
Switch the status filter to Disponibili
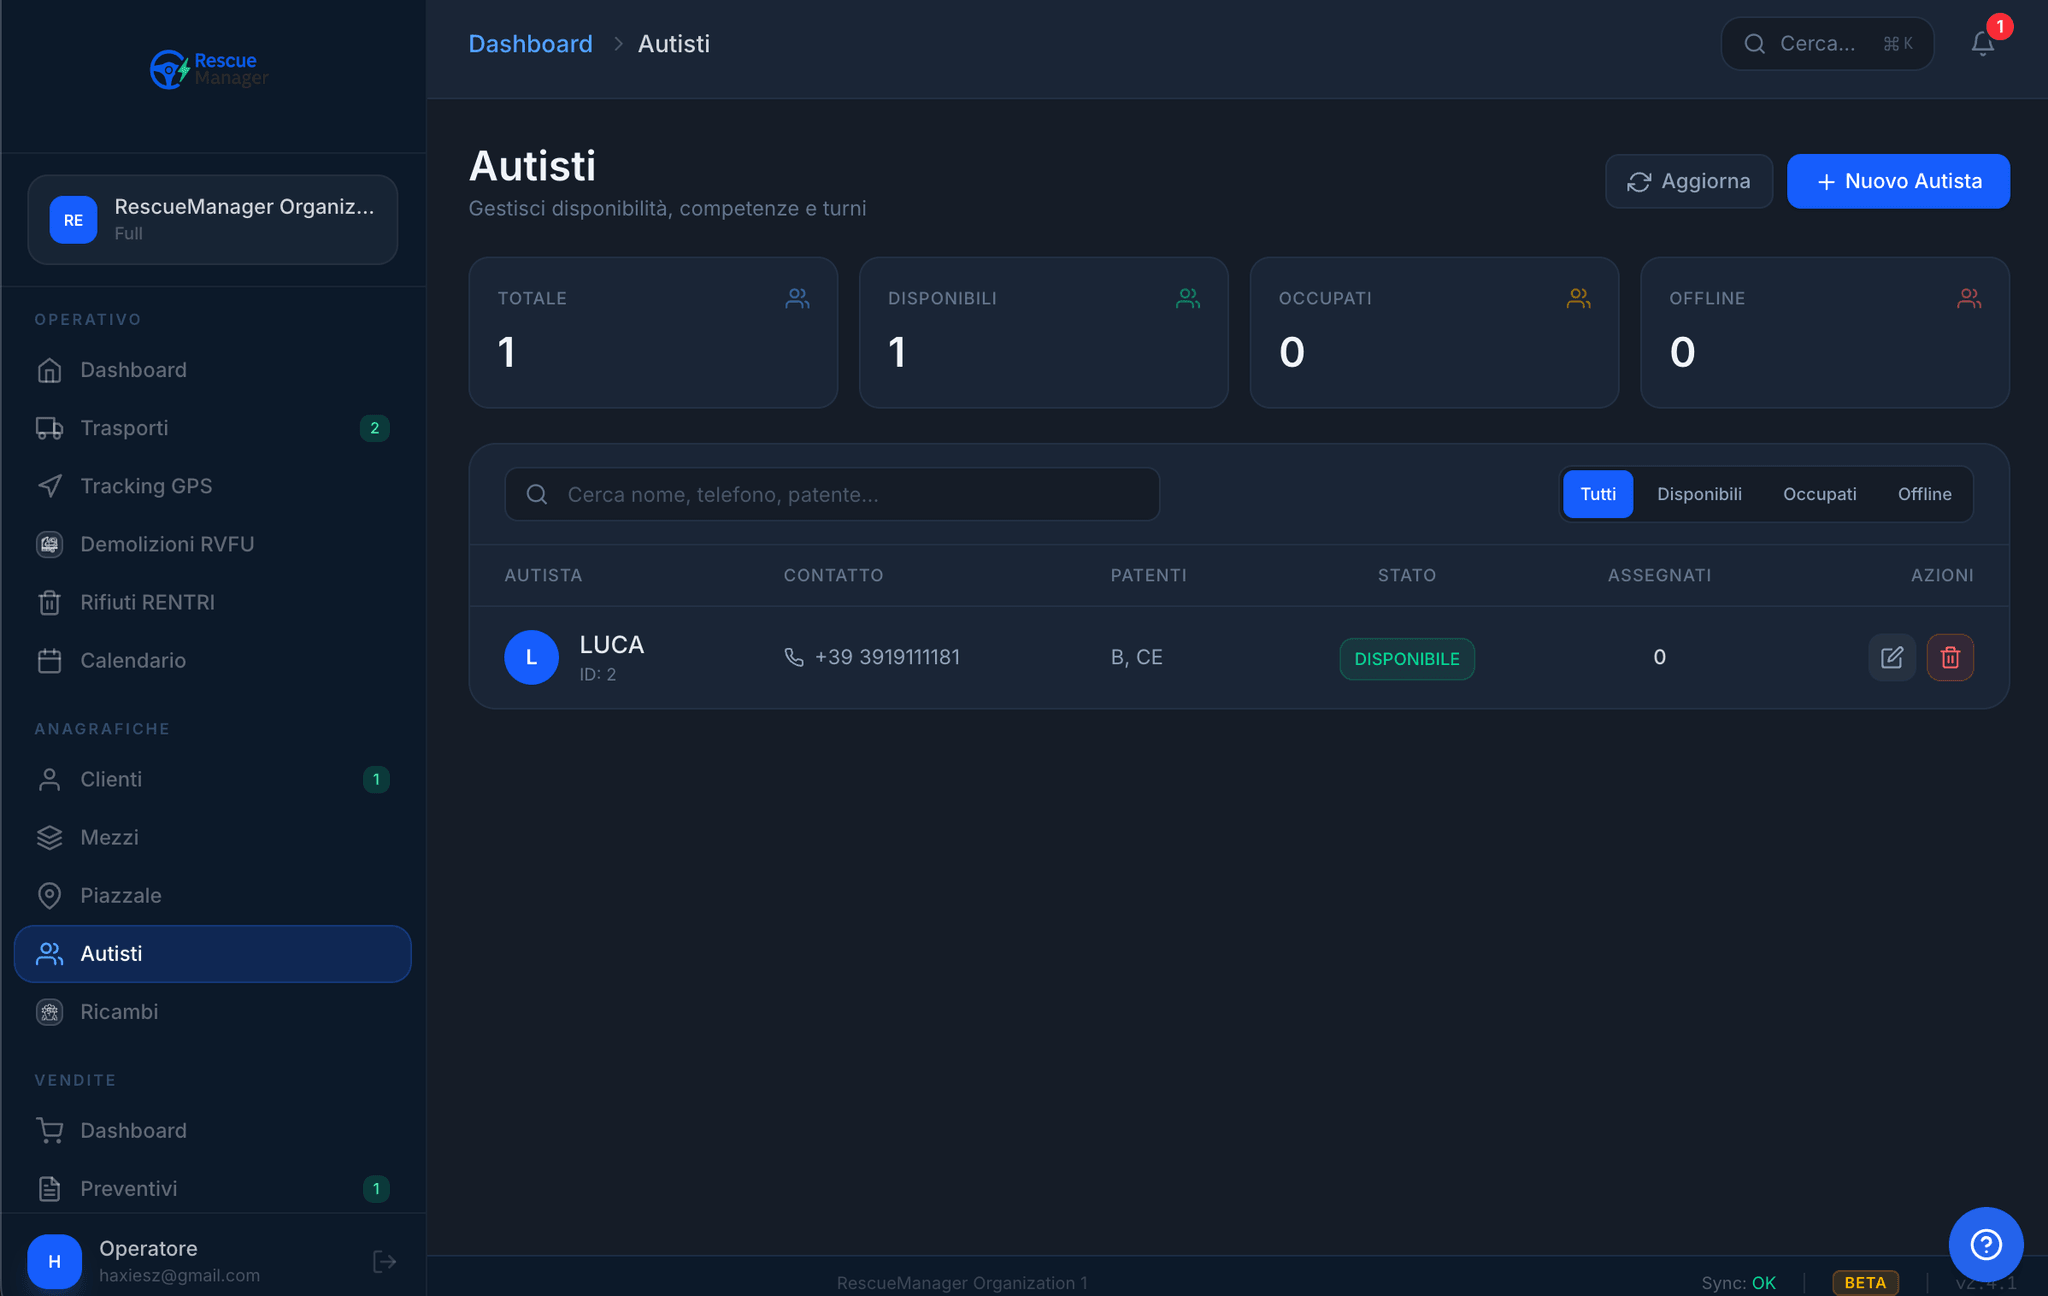point(1699,493)
